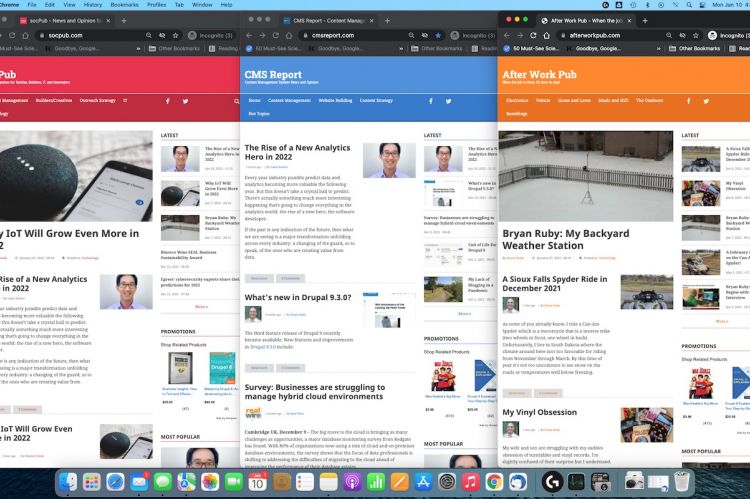The width and height of the screenshot is (750, 499).
Task: Click More under Latest on socPub page
Action: [x=201, y=306]
